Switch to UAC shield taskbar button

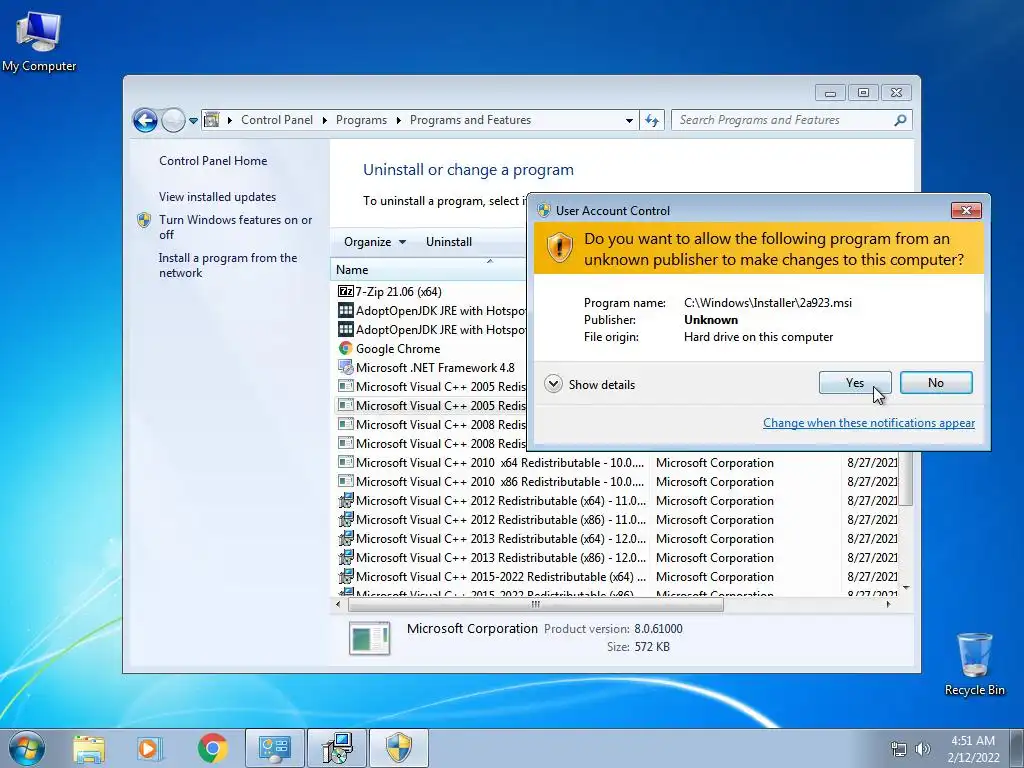coord(399,748)
